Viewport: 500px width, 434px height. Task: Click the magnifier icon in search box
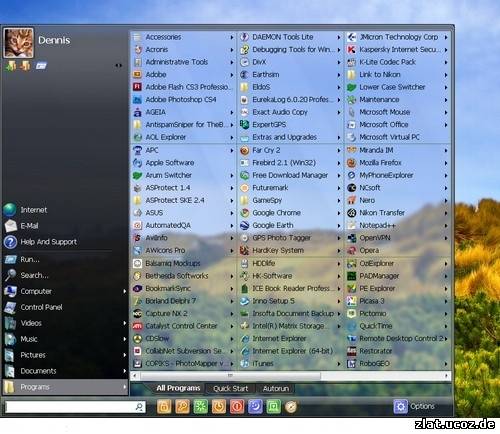click(139, 407)
